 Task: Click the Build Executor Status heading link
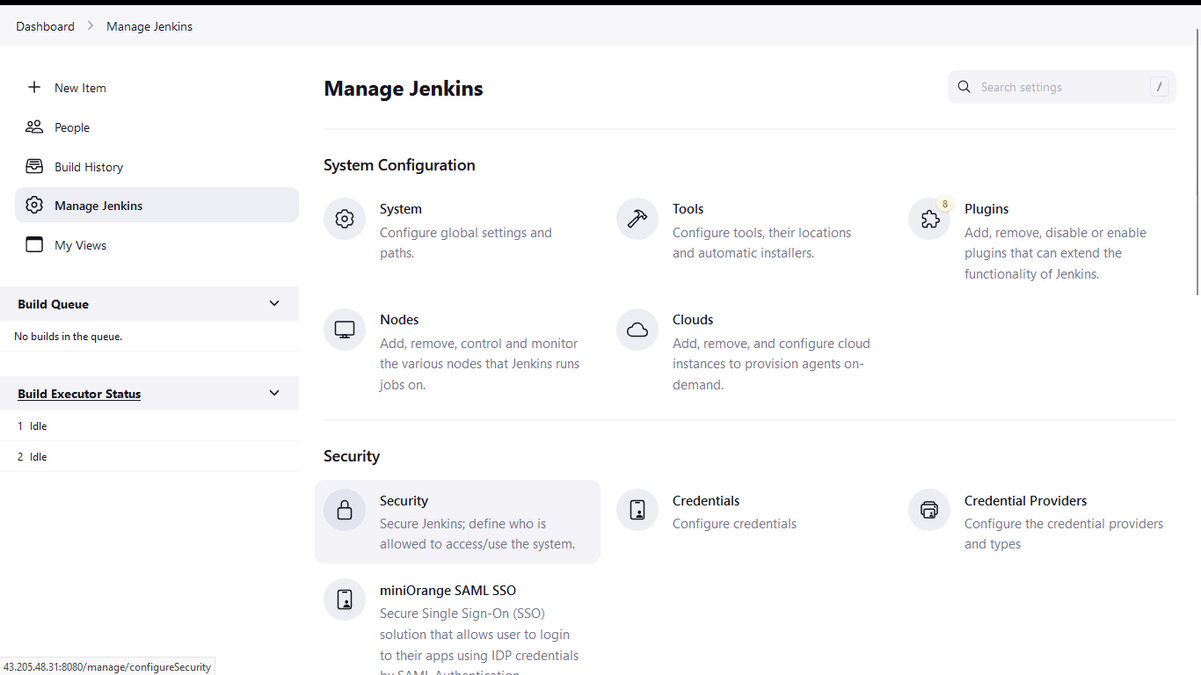pyautogui.click(x=79, y=394)
